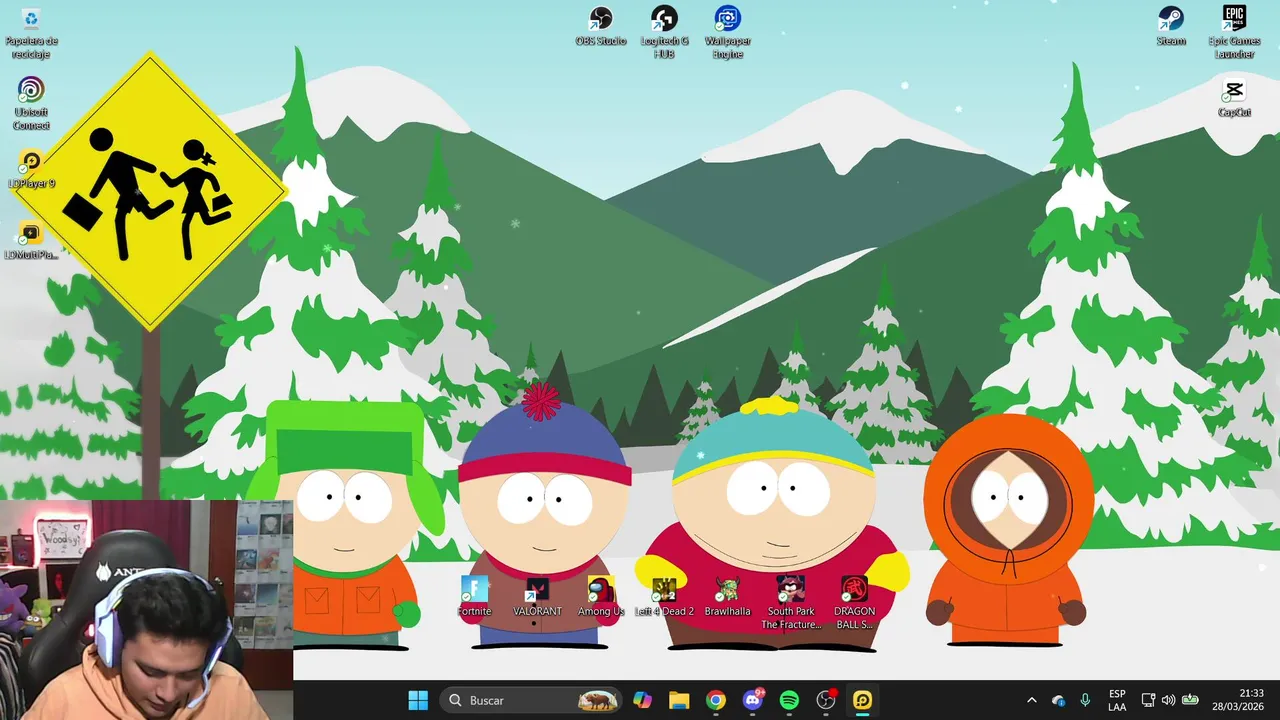Select the Fortnite desktop icon

tap(474, 597)
